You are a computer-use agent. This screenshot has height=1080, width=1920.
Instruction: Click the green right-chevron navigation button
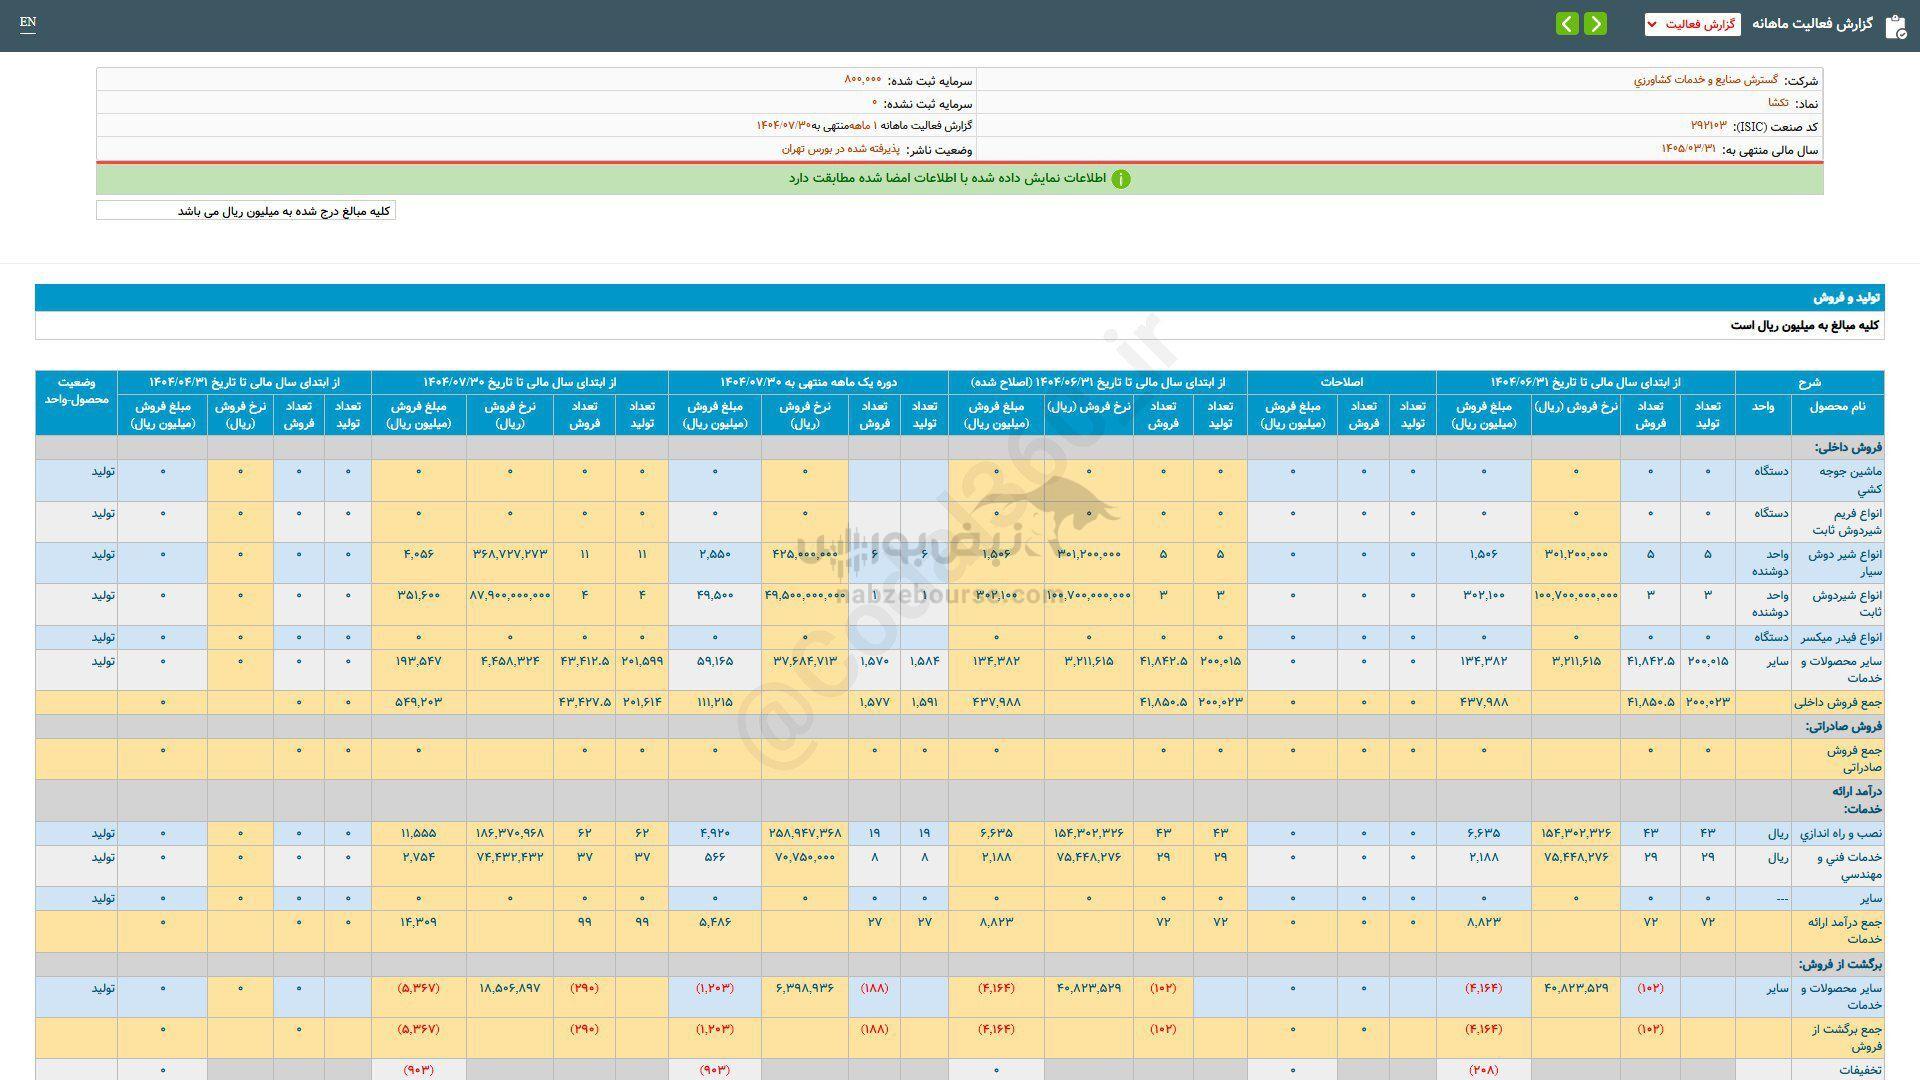tap(1596, 24)
